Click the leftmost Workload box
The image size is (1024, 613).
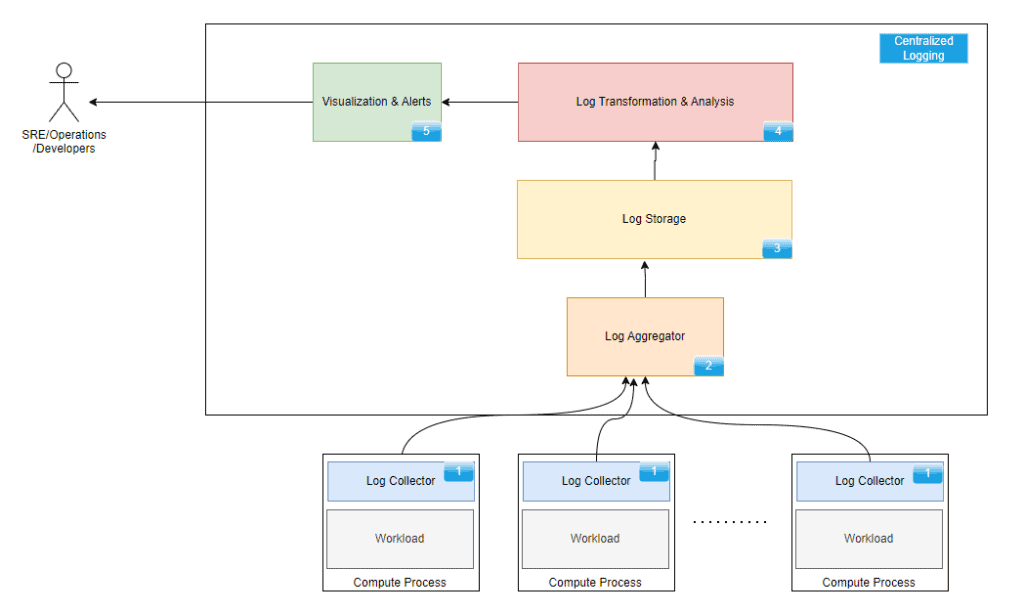pos(400,539)
